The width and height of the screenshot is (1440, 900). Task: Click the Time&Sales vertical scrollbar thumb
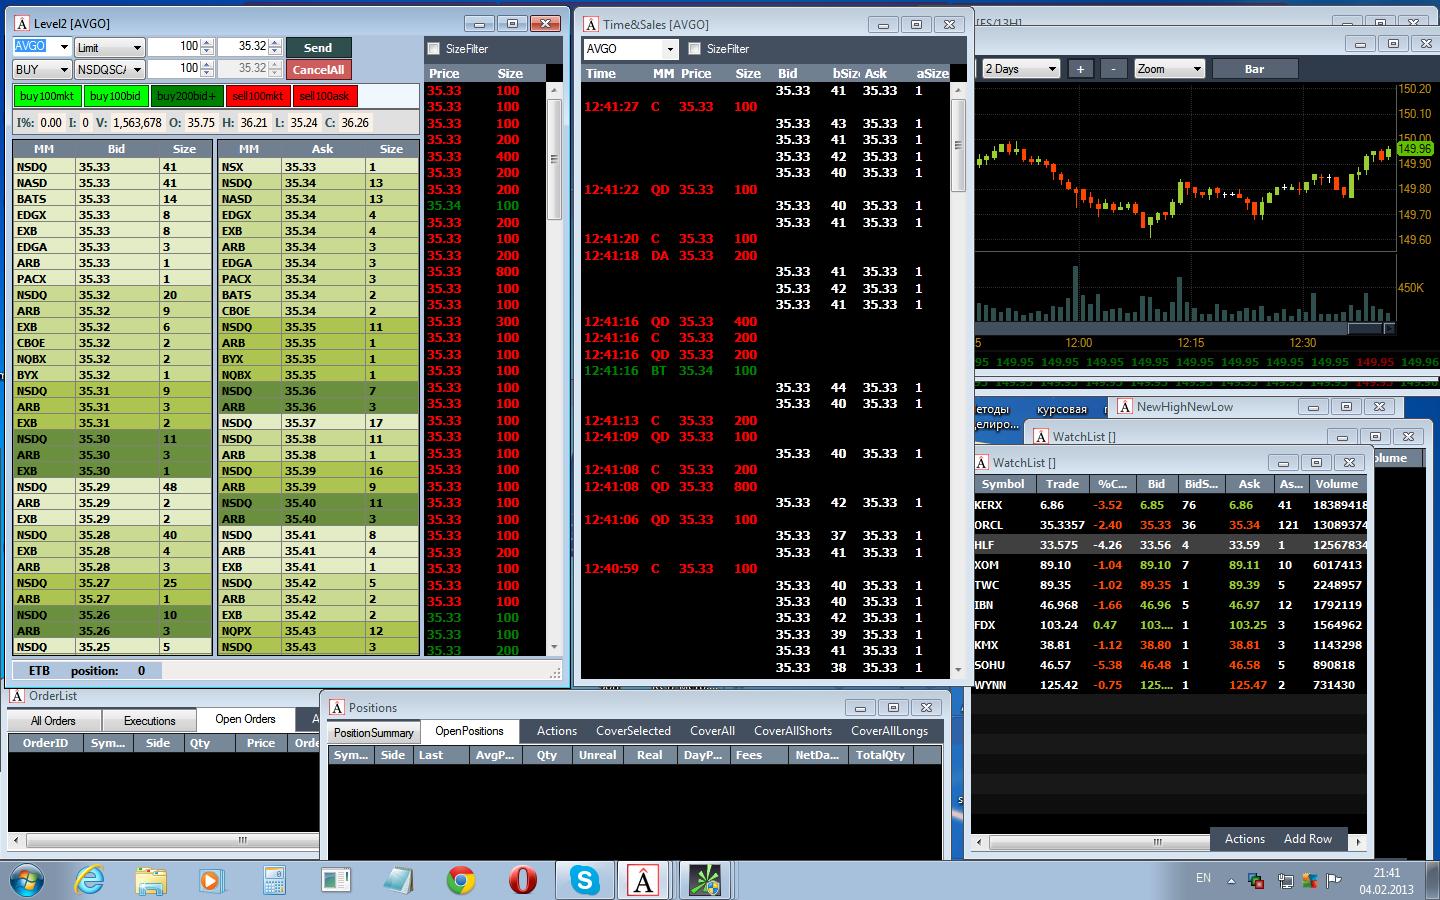(x=957, y=145)
